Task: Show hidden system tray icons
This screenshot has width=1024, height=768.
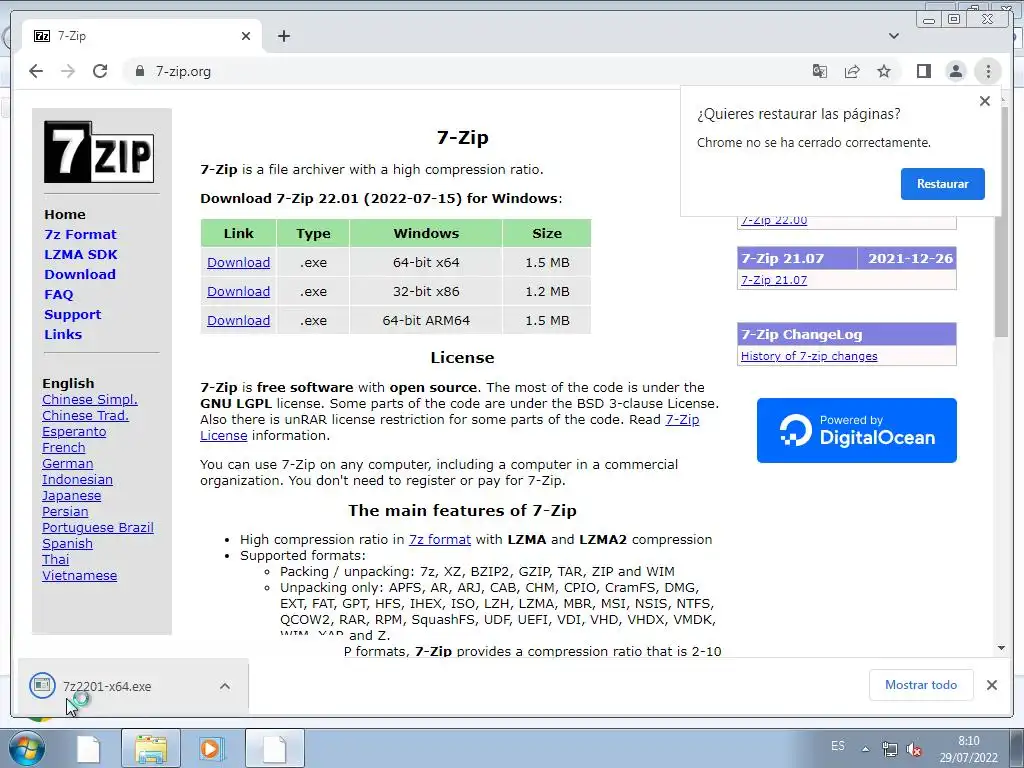Action: click(x=865, y=749)
